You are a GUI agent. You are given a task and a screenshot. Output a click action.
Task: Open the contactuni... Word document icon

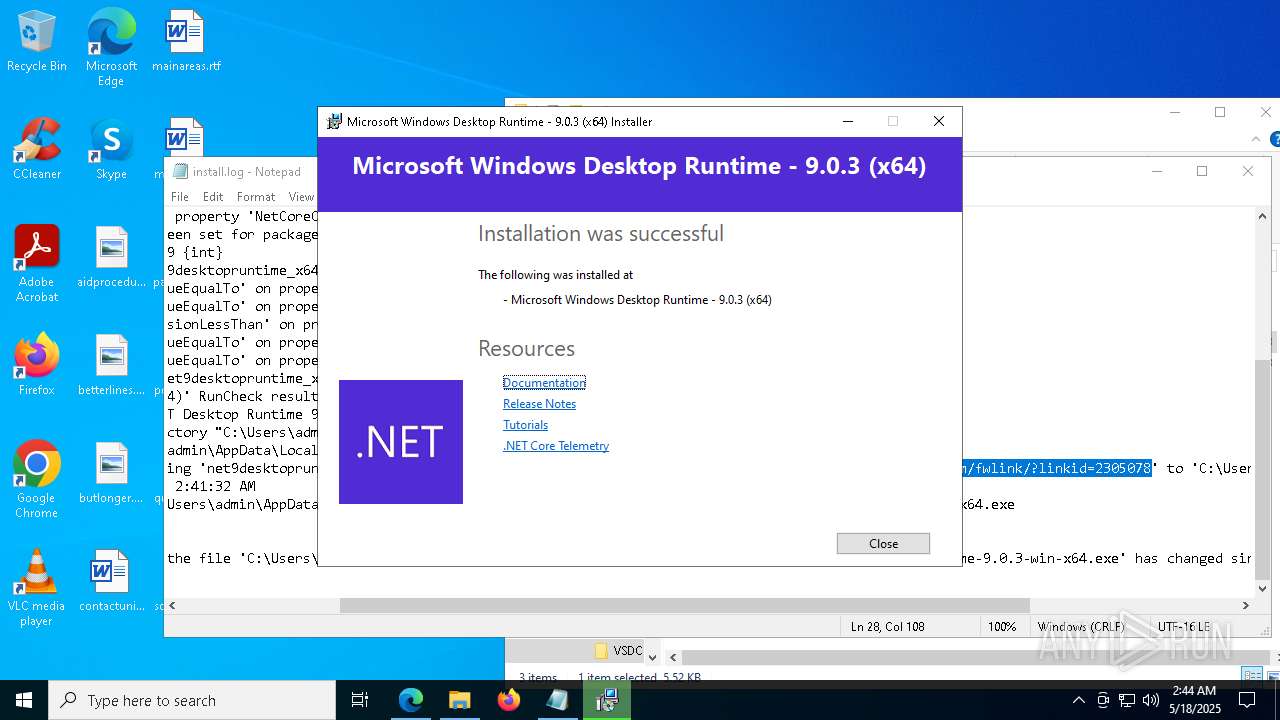(111, 581)
